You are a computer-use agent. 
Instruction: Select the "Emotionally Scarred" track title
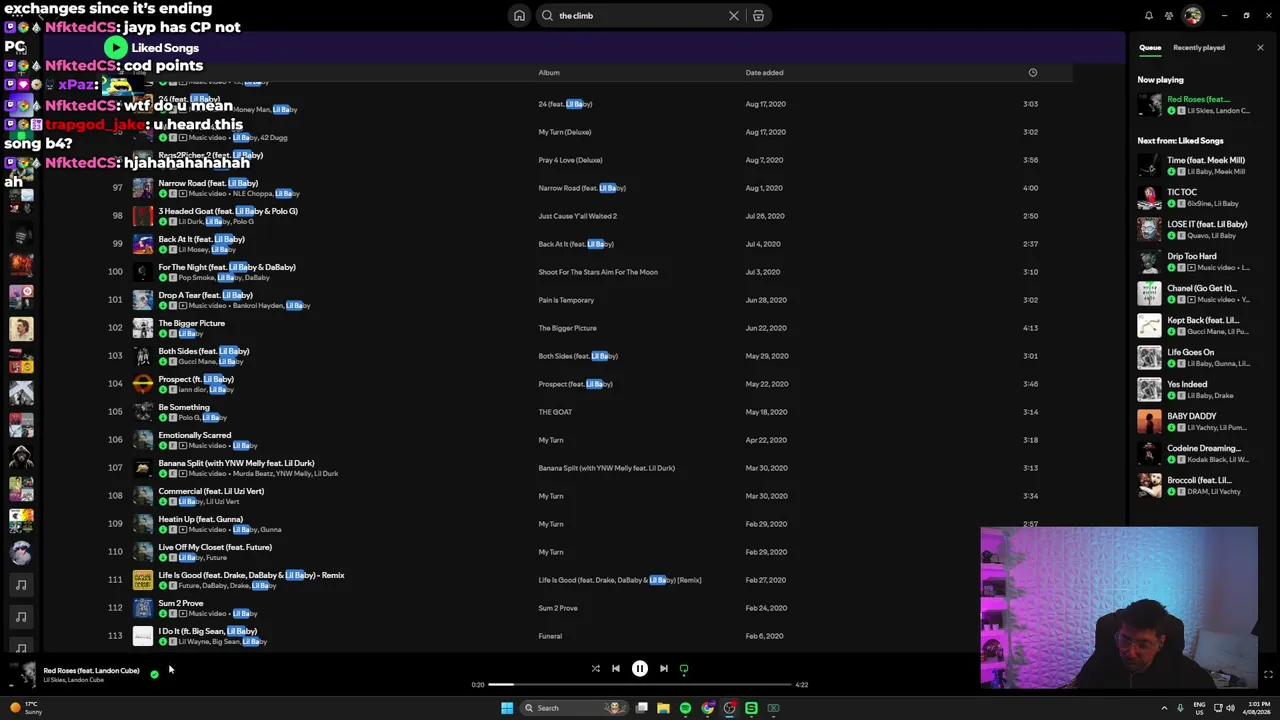(195, 435)
